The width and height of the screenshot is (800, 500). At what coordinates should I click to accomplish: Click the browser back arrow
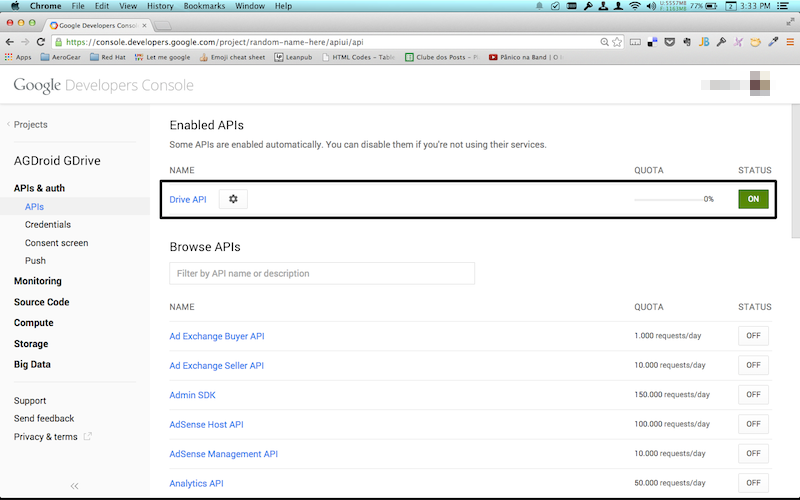[x=9, y=42]
